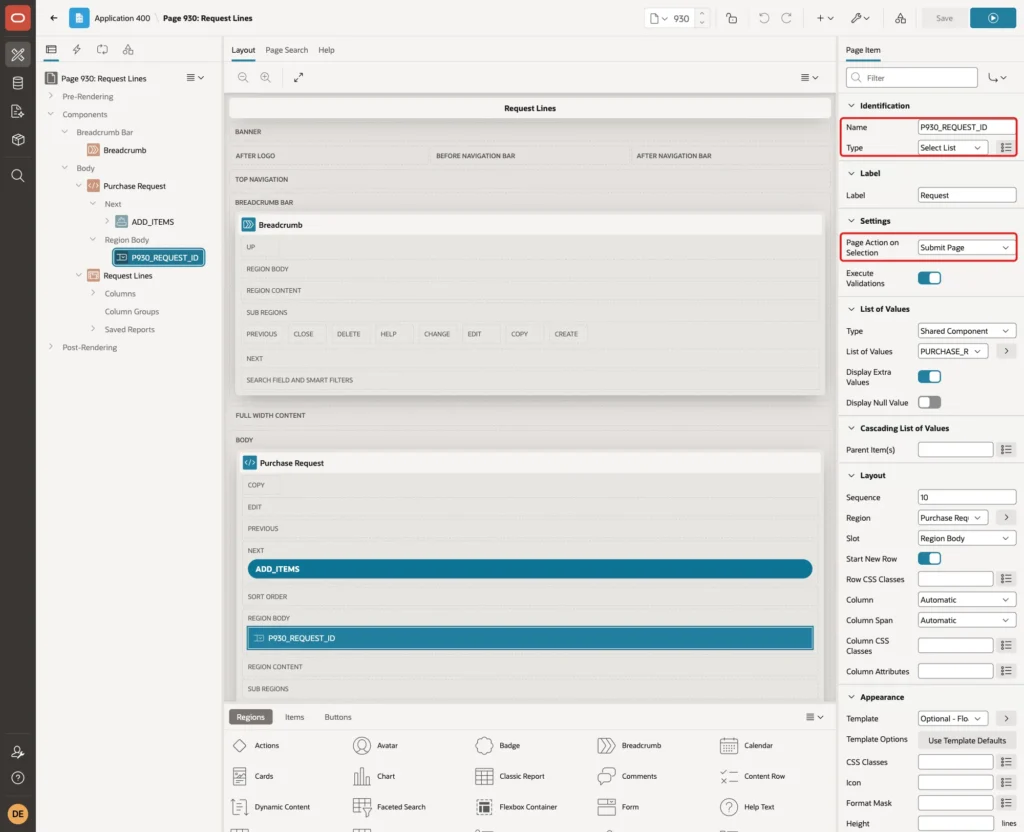The width and height of the screenshot is (1024, 832).
Task: Open the Page Action on Selection dropdown
Action: pos(967,248)
